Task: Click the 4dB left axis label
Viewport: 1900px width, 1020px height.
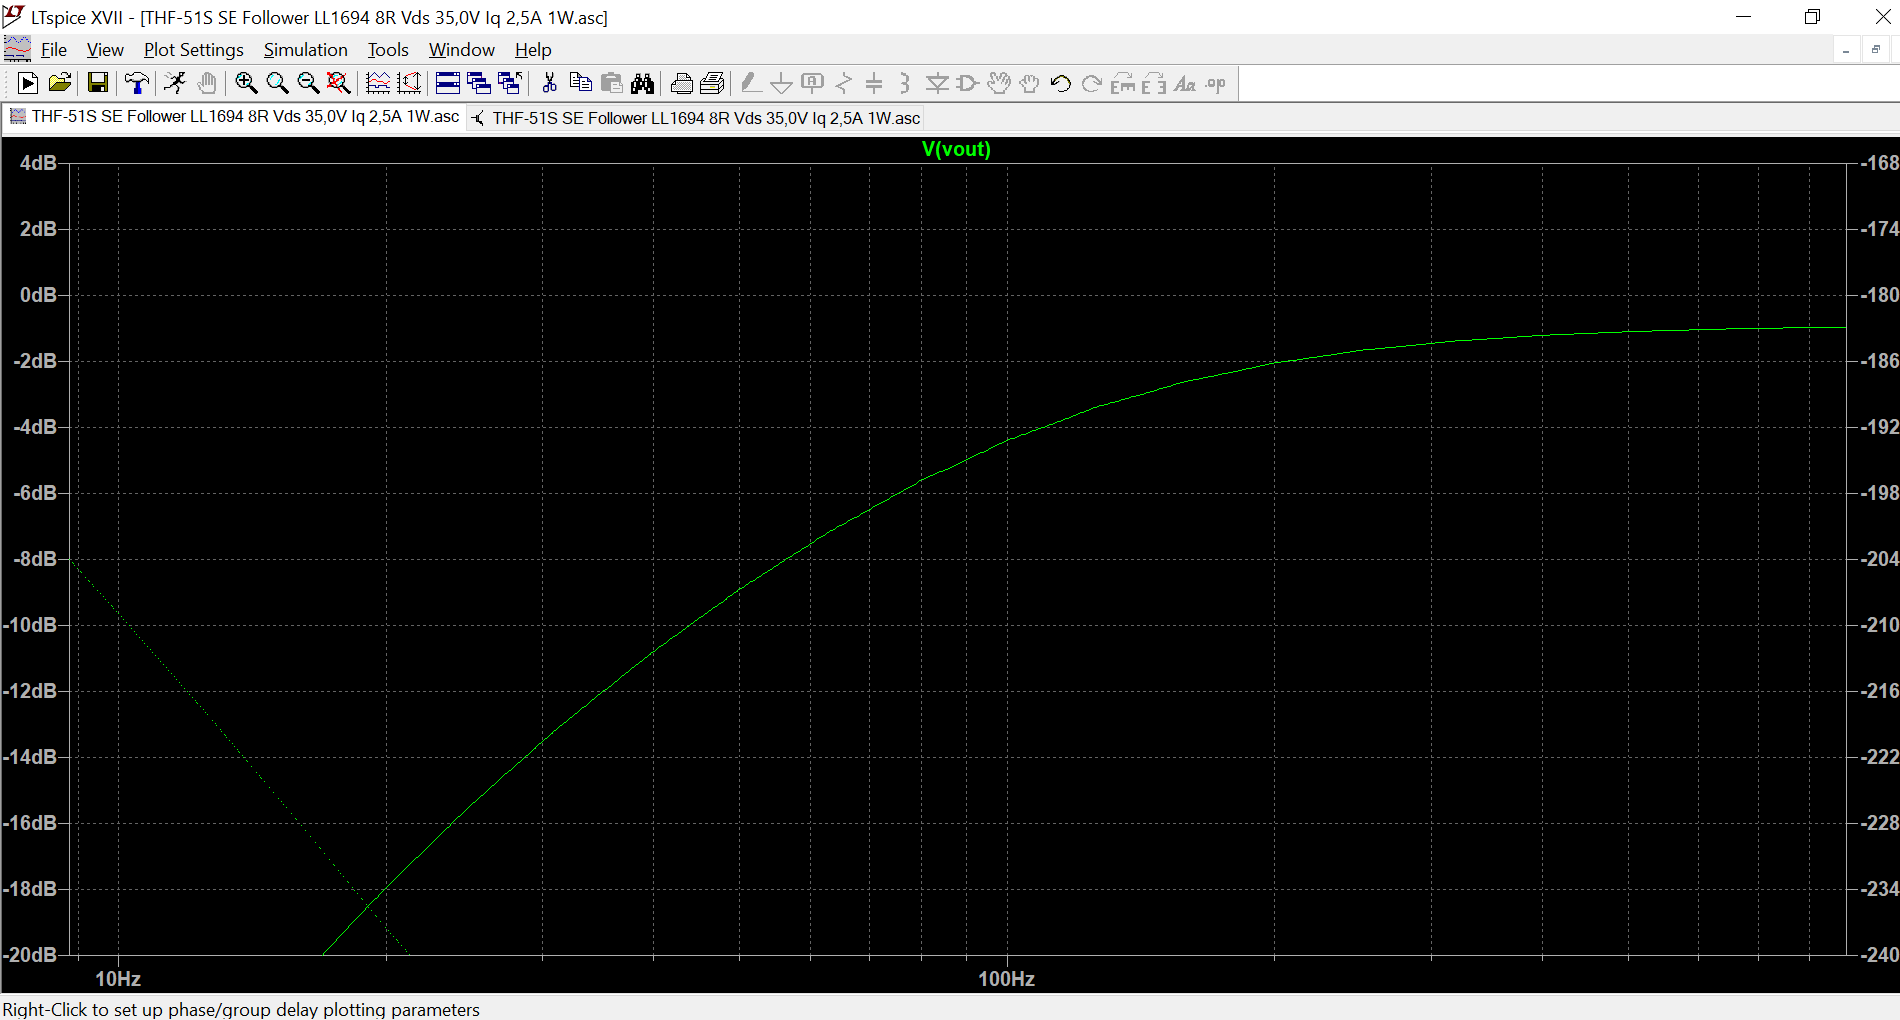Action: click(x=38, y=163)
